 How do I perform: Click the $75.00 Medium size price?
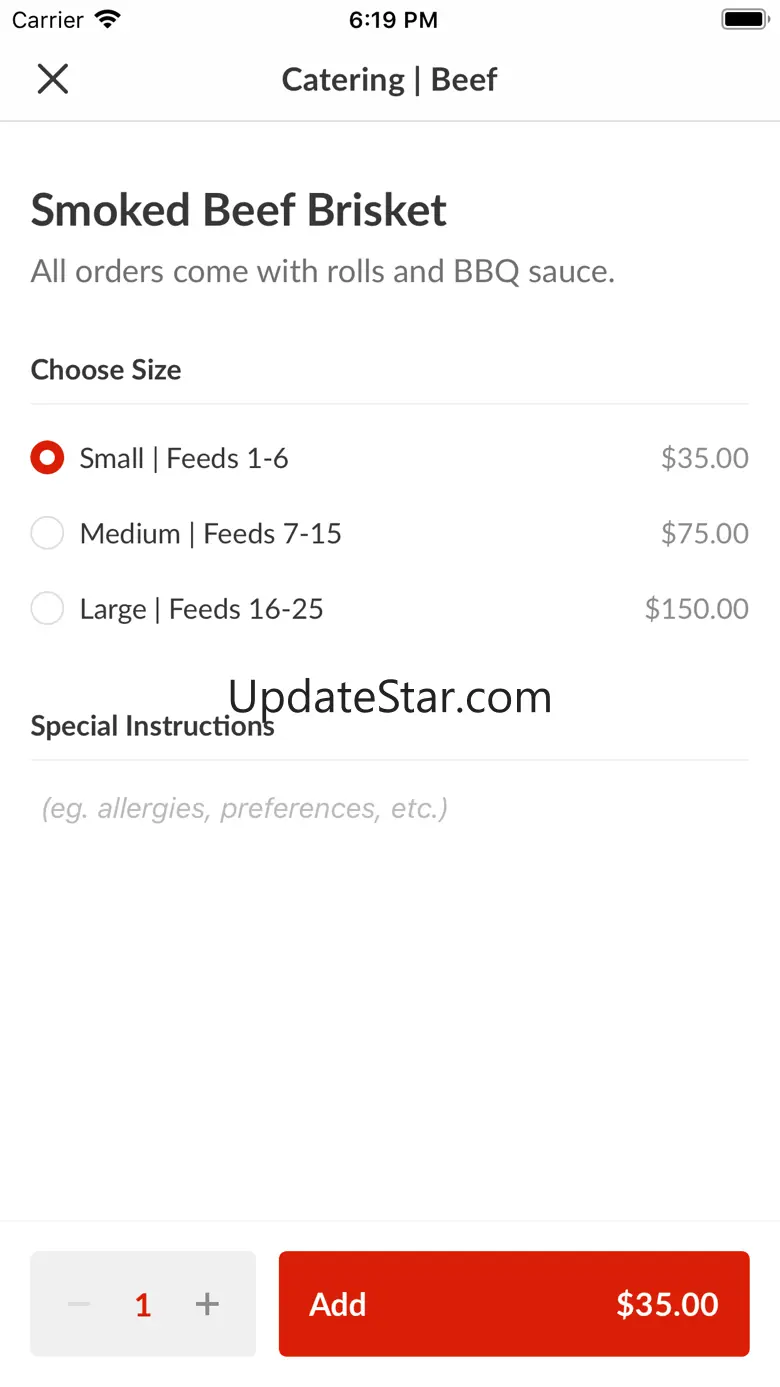704,533
